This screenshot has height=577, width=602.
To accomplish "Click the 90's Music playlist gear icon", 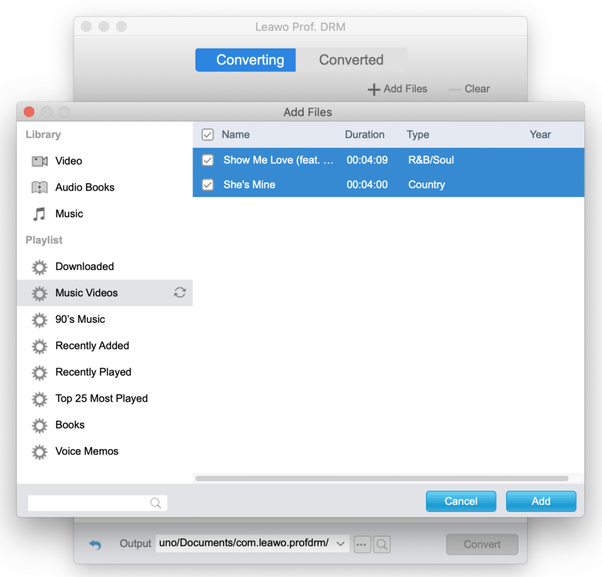I will pyautogui.click(x=40, y=320).
